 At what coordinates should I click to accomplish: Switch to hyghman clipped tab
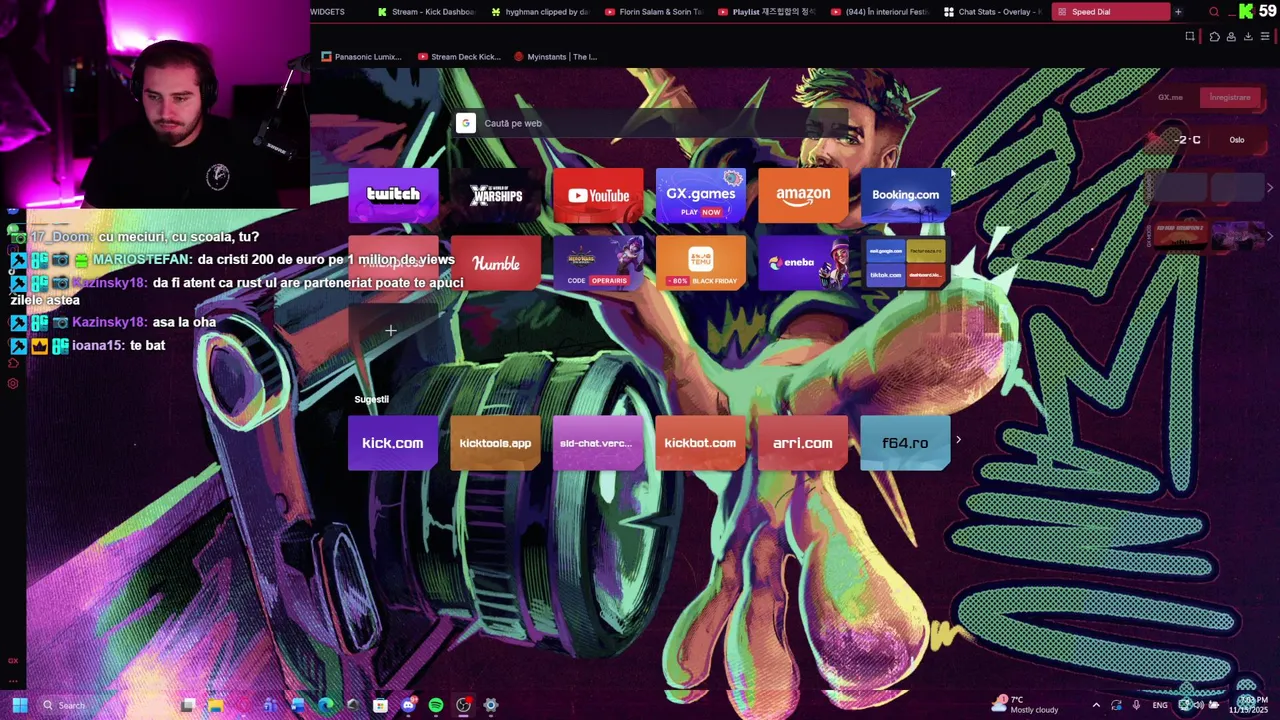tap(539, 12)
